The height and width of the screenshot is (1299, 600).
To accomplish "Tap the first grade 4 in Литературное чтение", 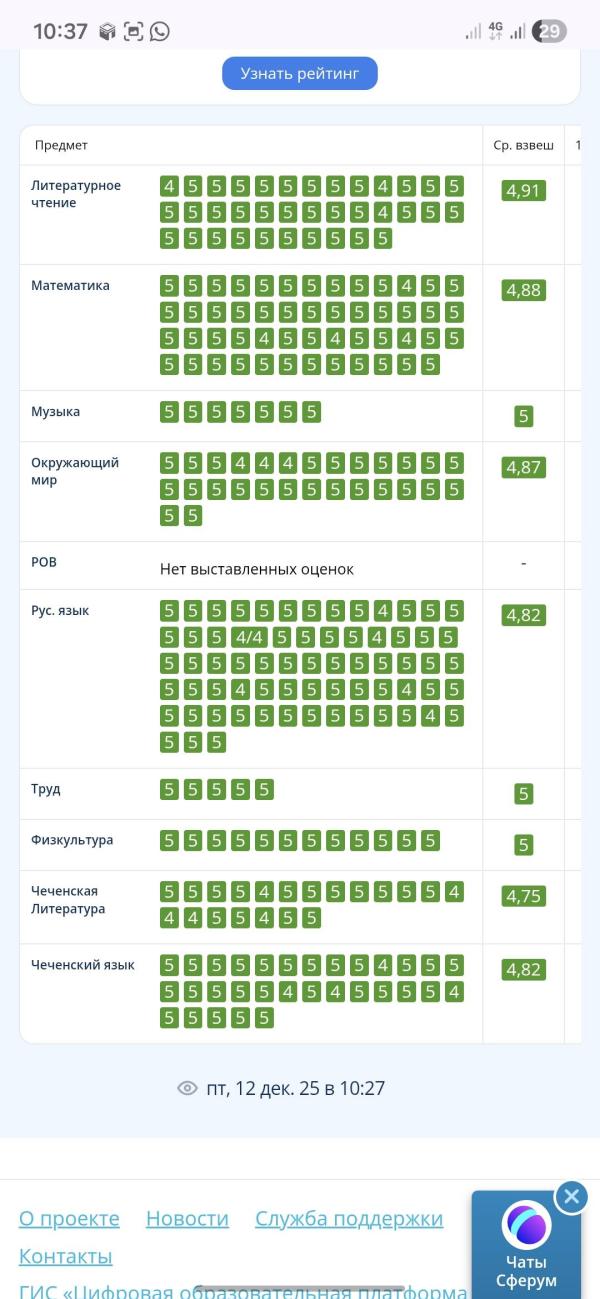I will coord(168,186).
